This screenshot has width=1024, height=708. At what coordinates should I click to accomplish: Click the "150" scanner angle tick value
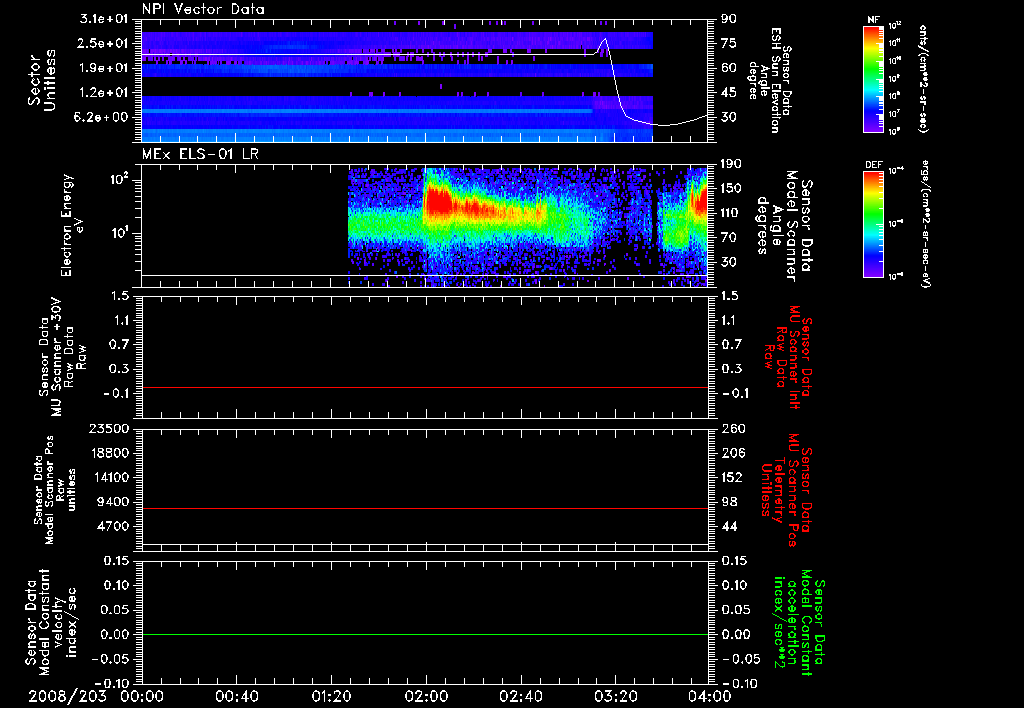732,188
